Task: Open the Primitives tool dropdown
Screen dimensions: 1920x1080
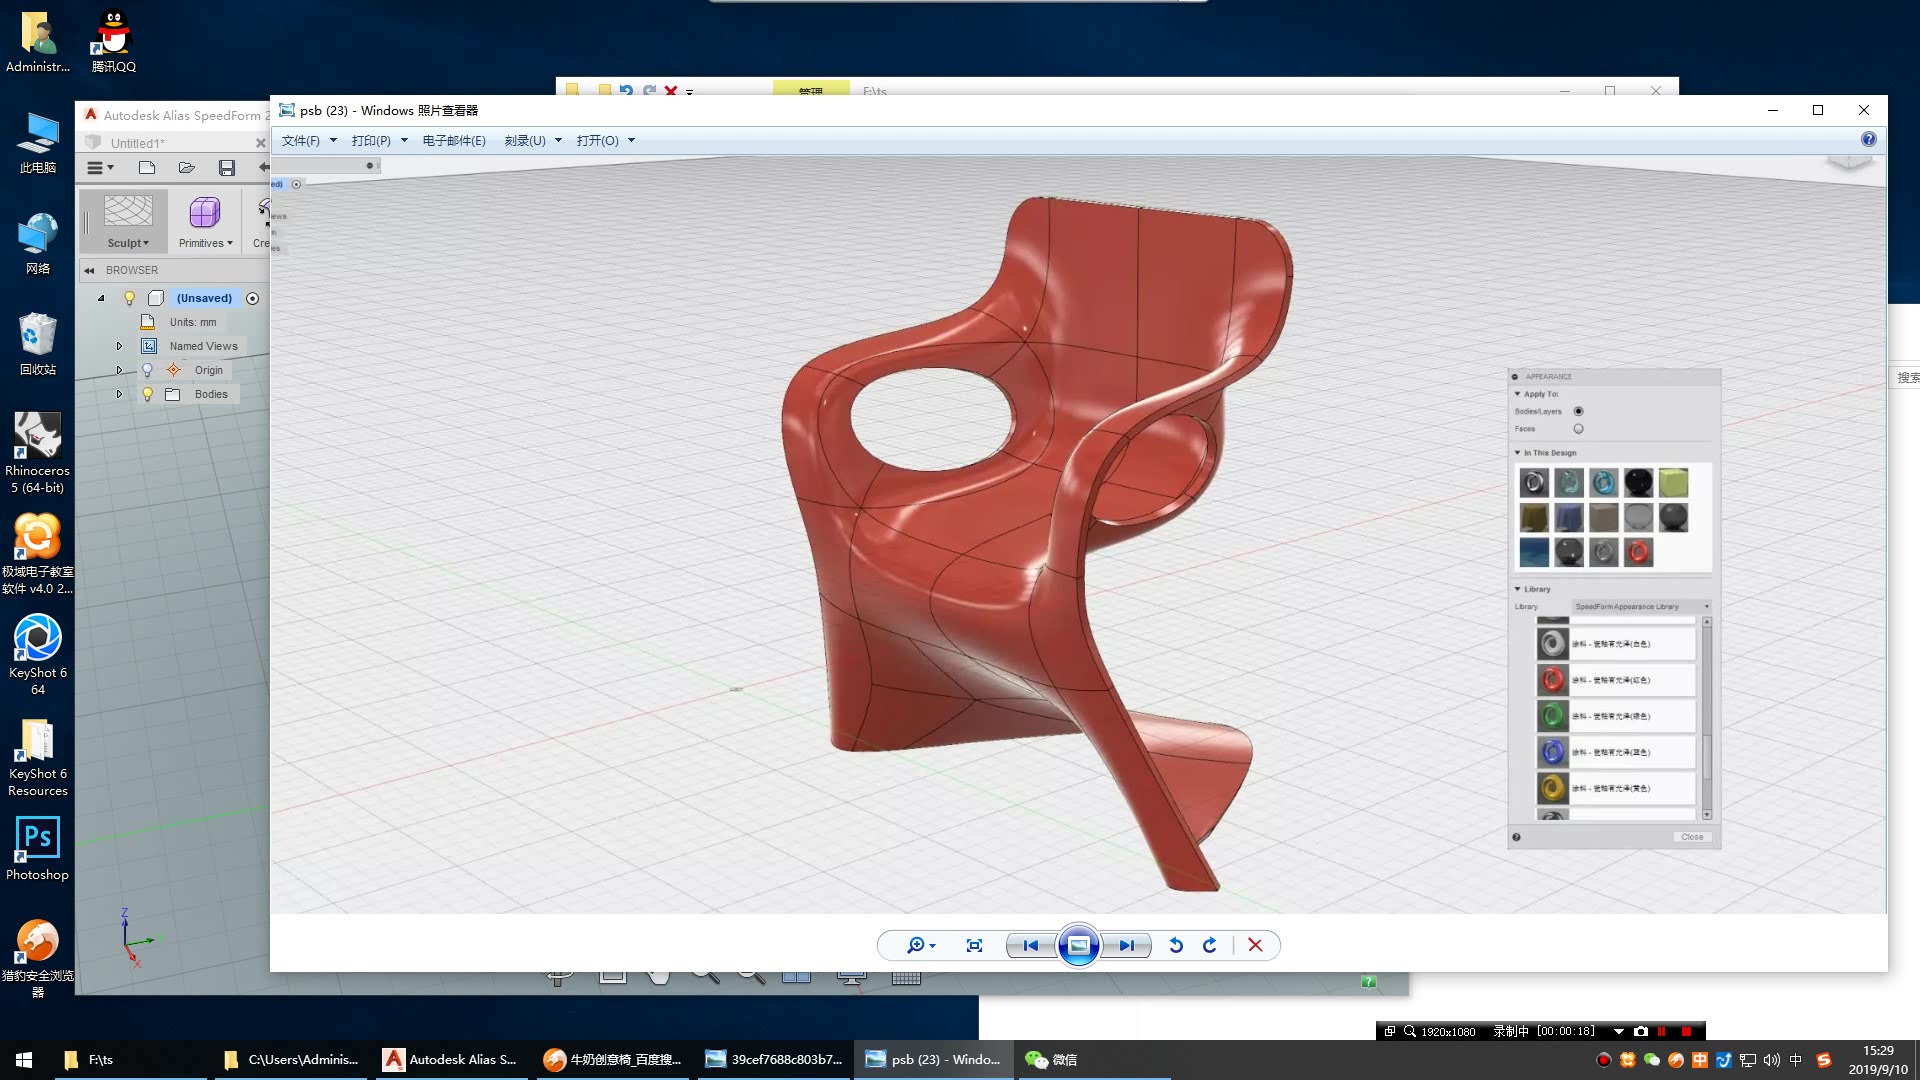Action: (x=205, y=243)
